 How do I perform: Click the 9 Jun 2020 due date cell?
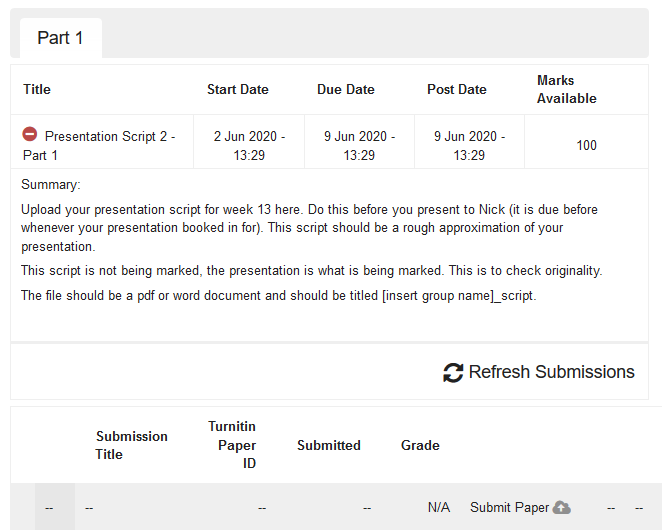359,145
